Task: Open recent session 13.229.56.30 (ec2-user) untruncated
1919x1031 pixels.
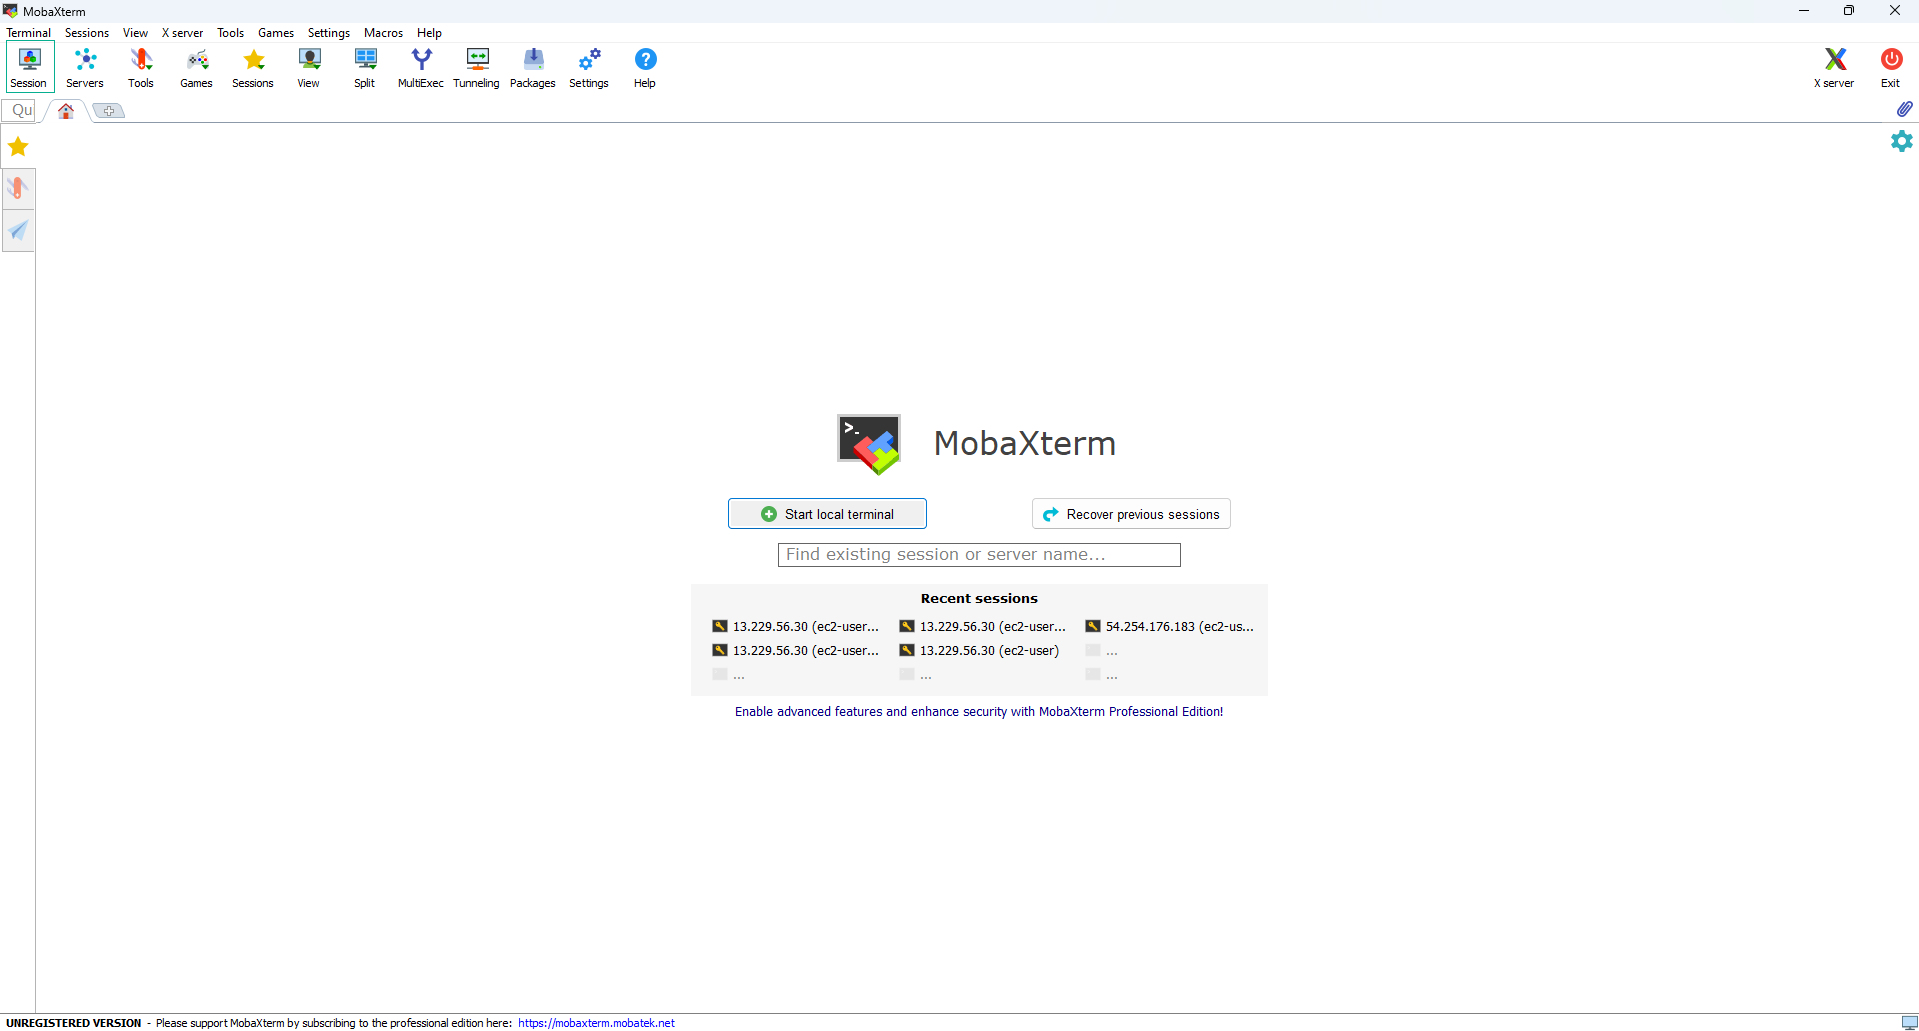Action: click(979, 651)
